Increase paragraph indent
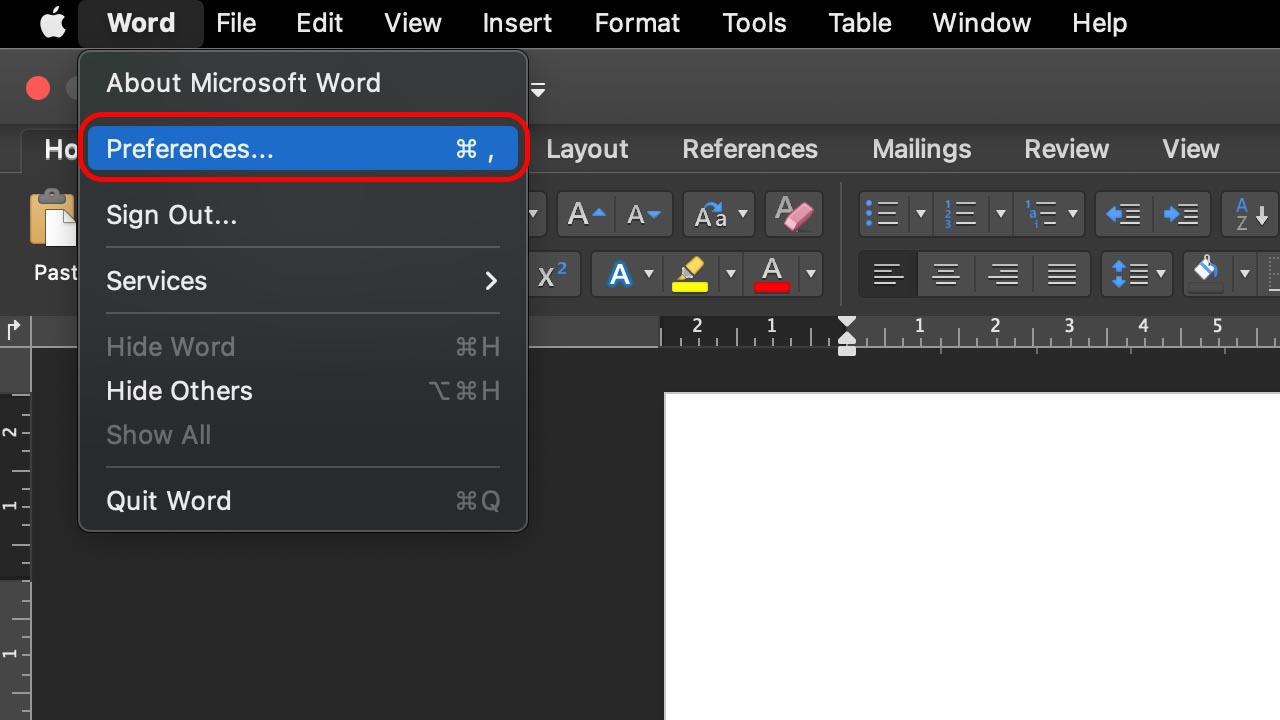 (1181, 214)
